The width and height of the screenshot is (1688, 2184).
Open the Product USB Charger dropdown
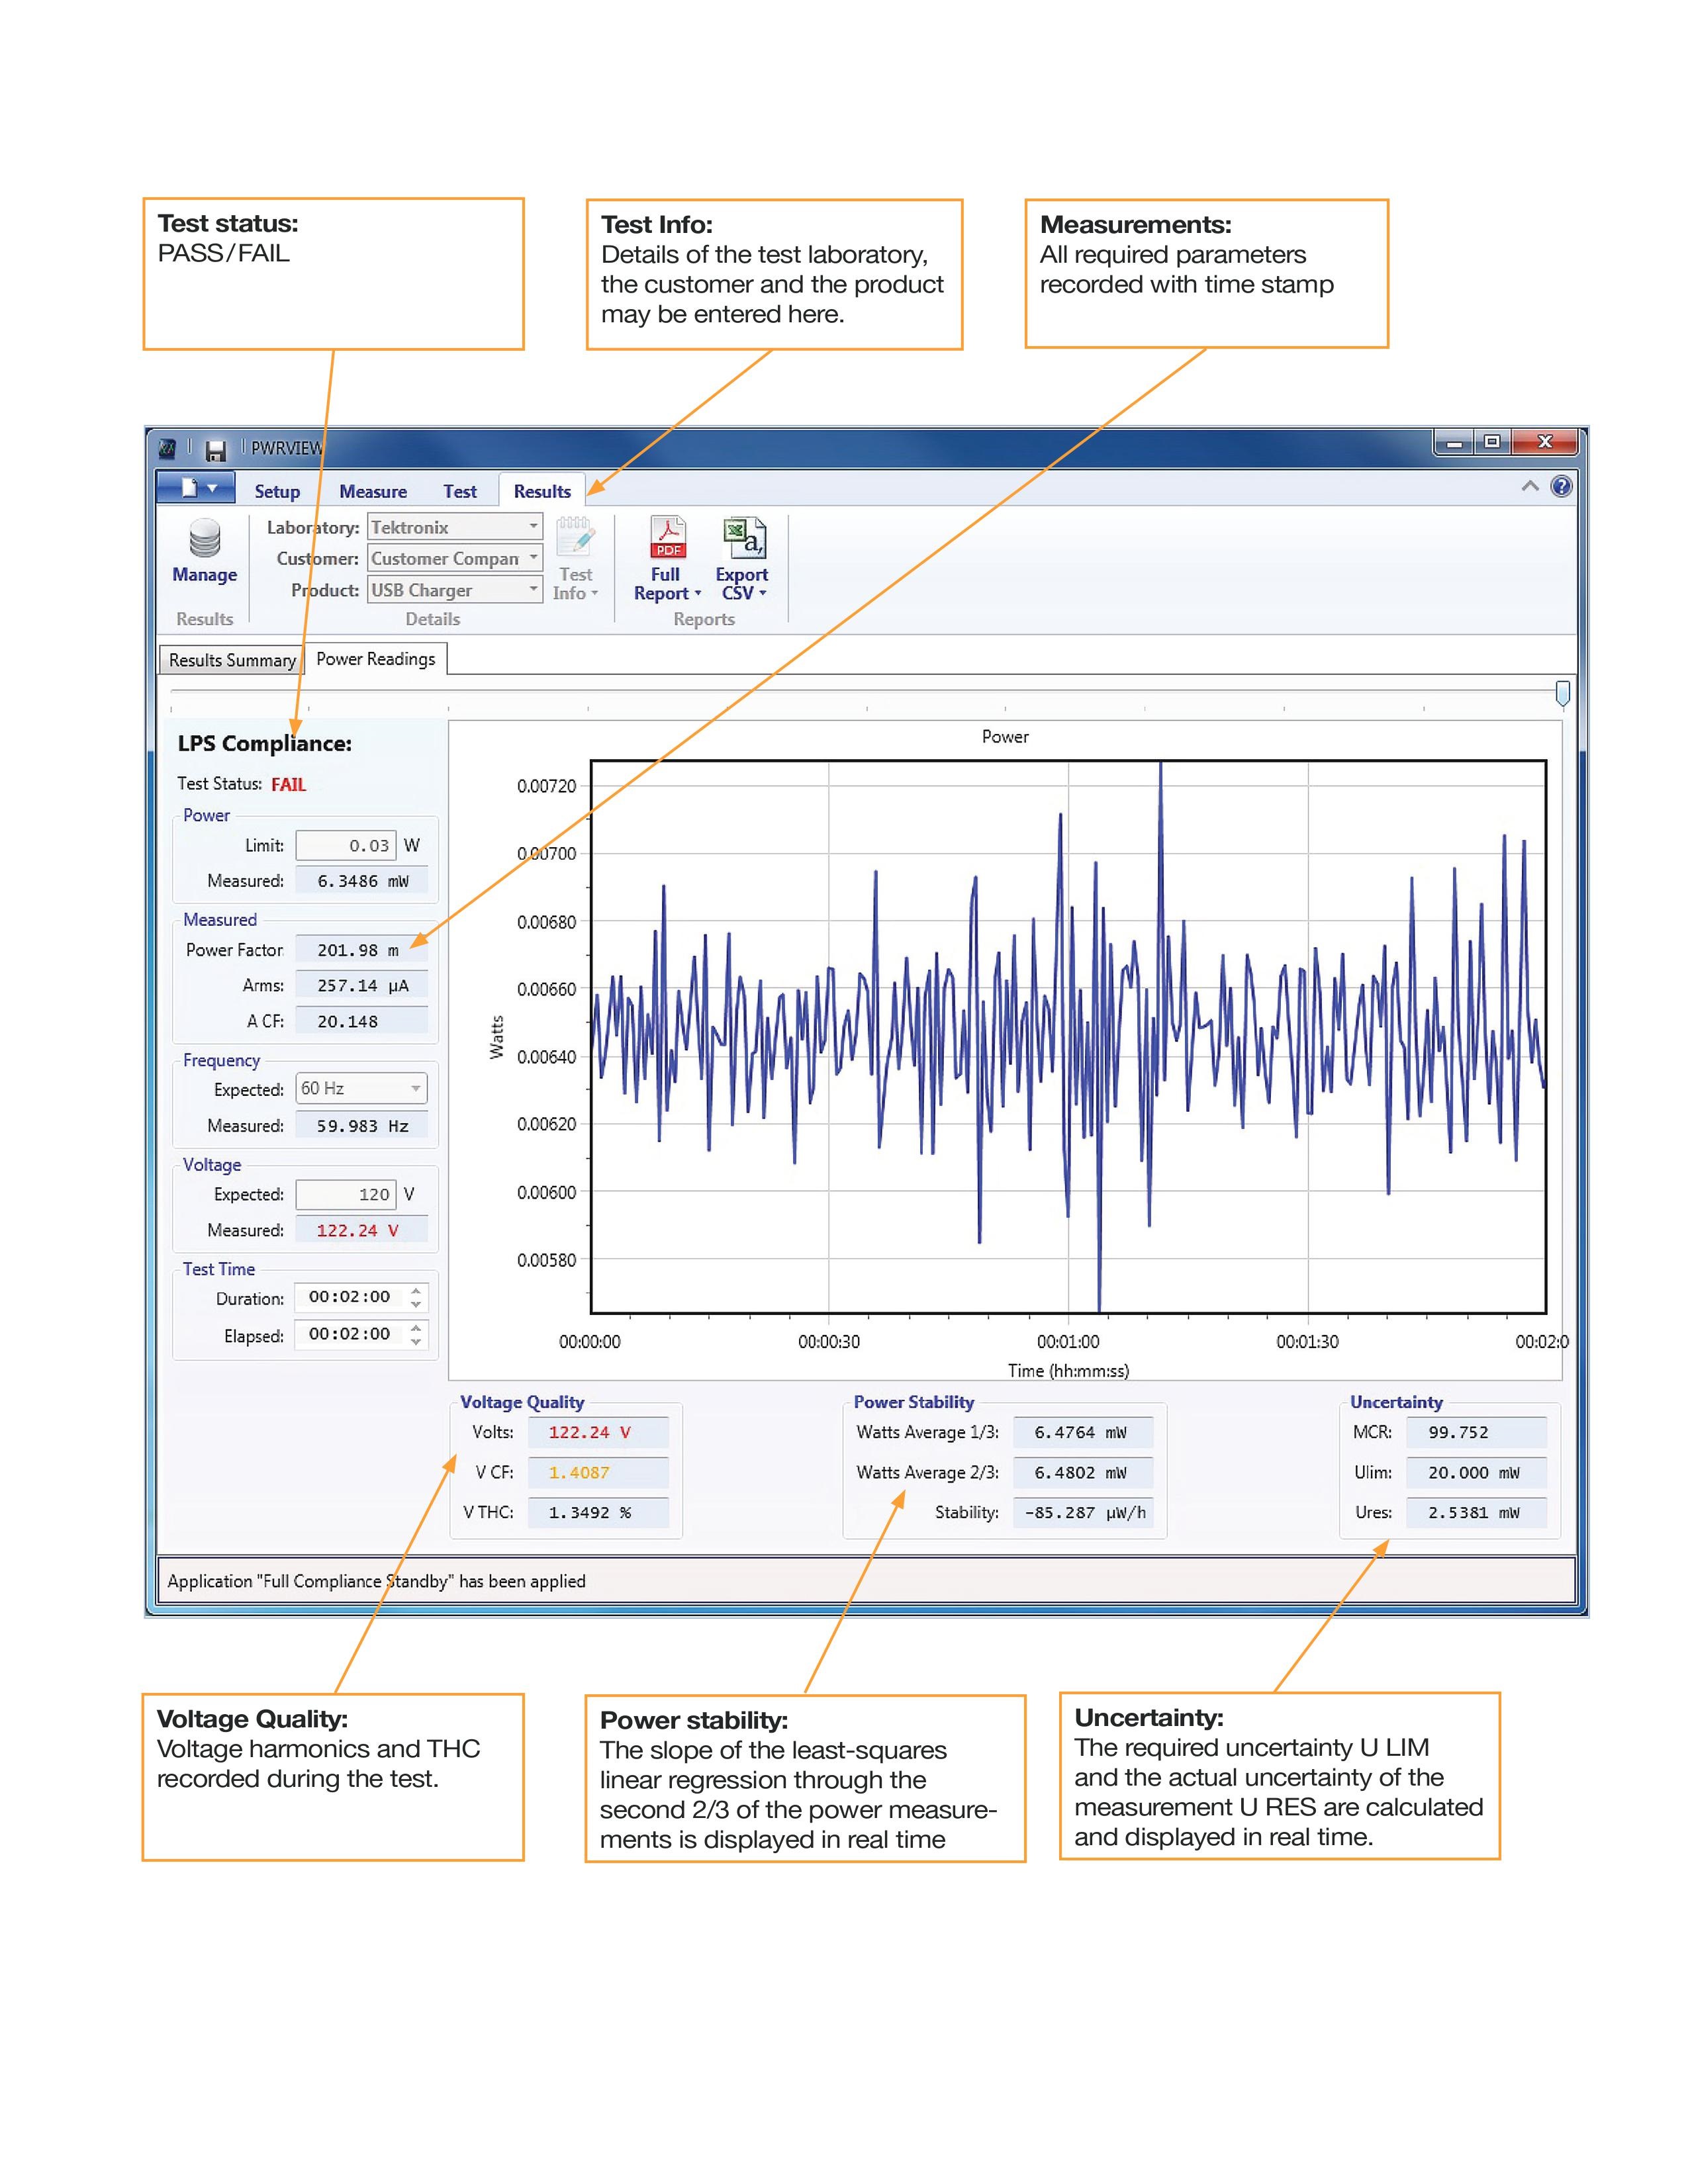click(x=533, y=589)
